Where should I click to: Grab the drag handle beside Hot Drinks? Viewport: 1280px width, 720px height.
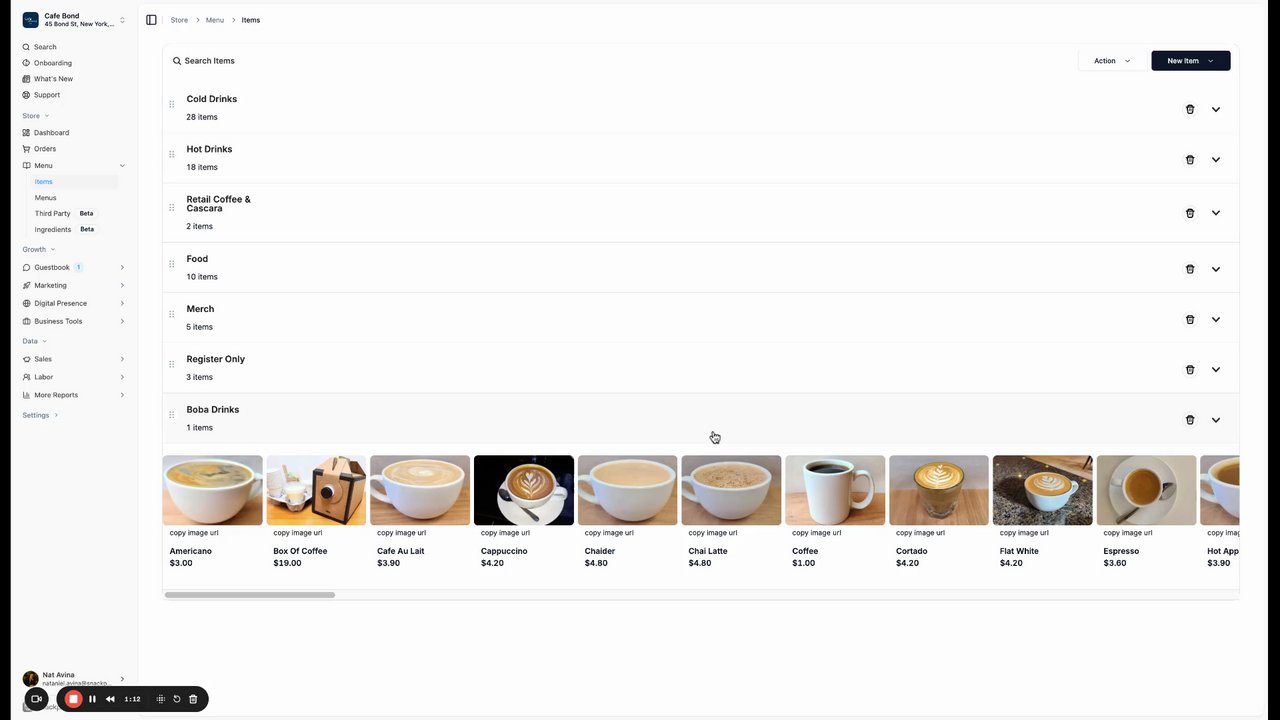pos(171,155)
